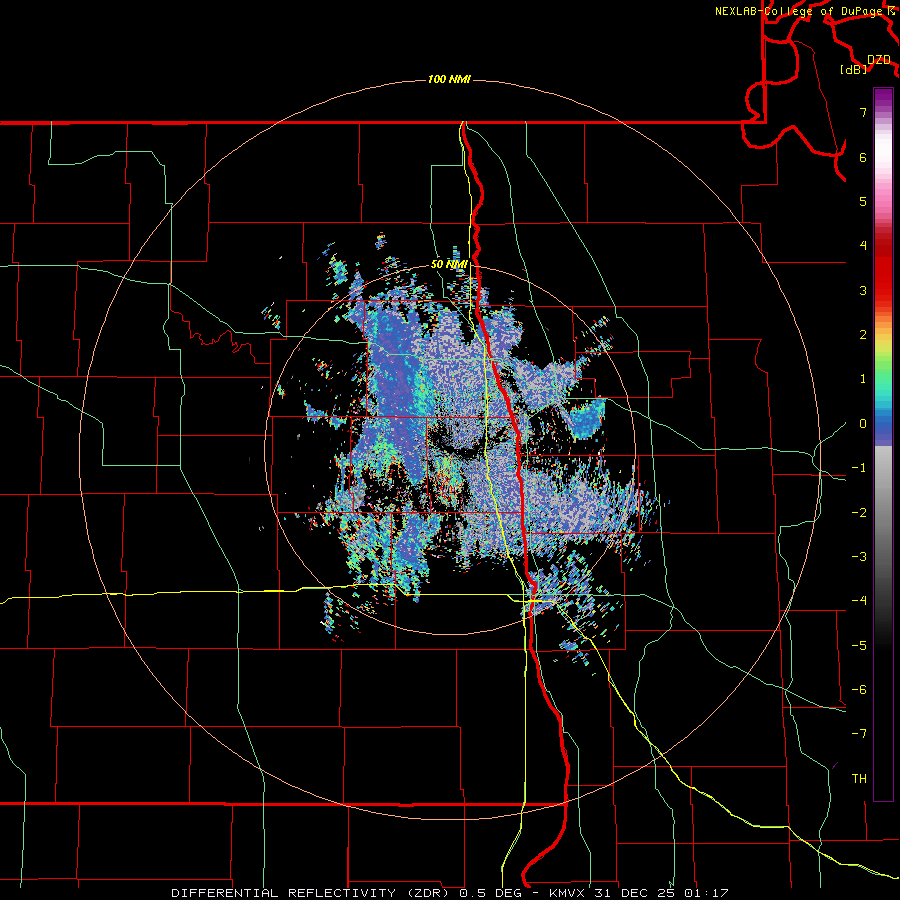Viewport: 900px width, 900px height.
Task: Select the 0 value on the scale
Action: pos(863,424)
